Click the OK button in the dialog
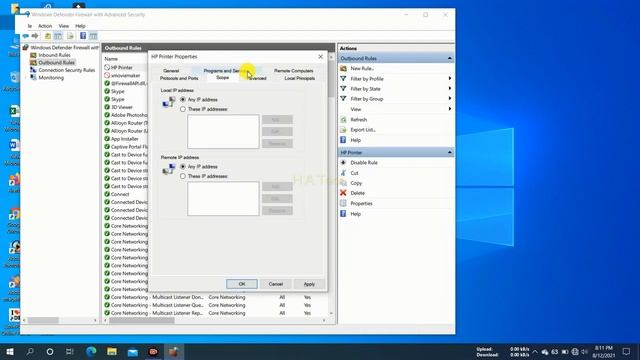The image size is (640, 360). pos(242,284)
